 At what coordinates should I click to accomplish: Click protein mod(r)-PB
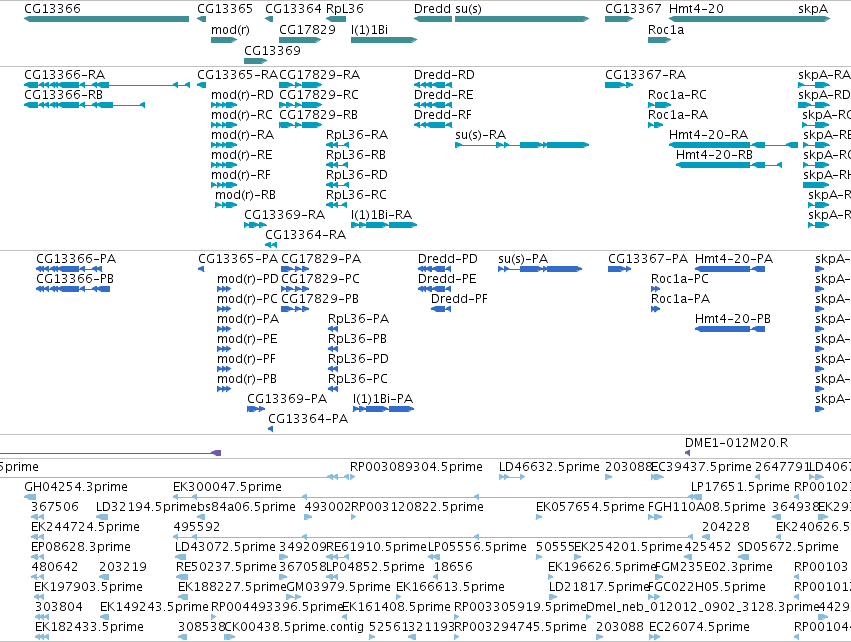pos(224,389)
